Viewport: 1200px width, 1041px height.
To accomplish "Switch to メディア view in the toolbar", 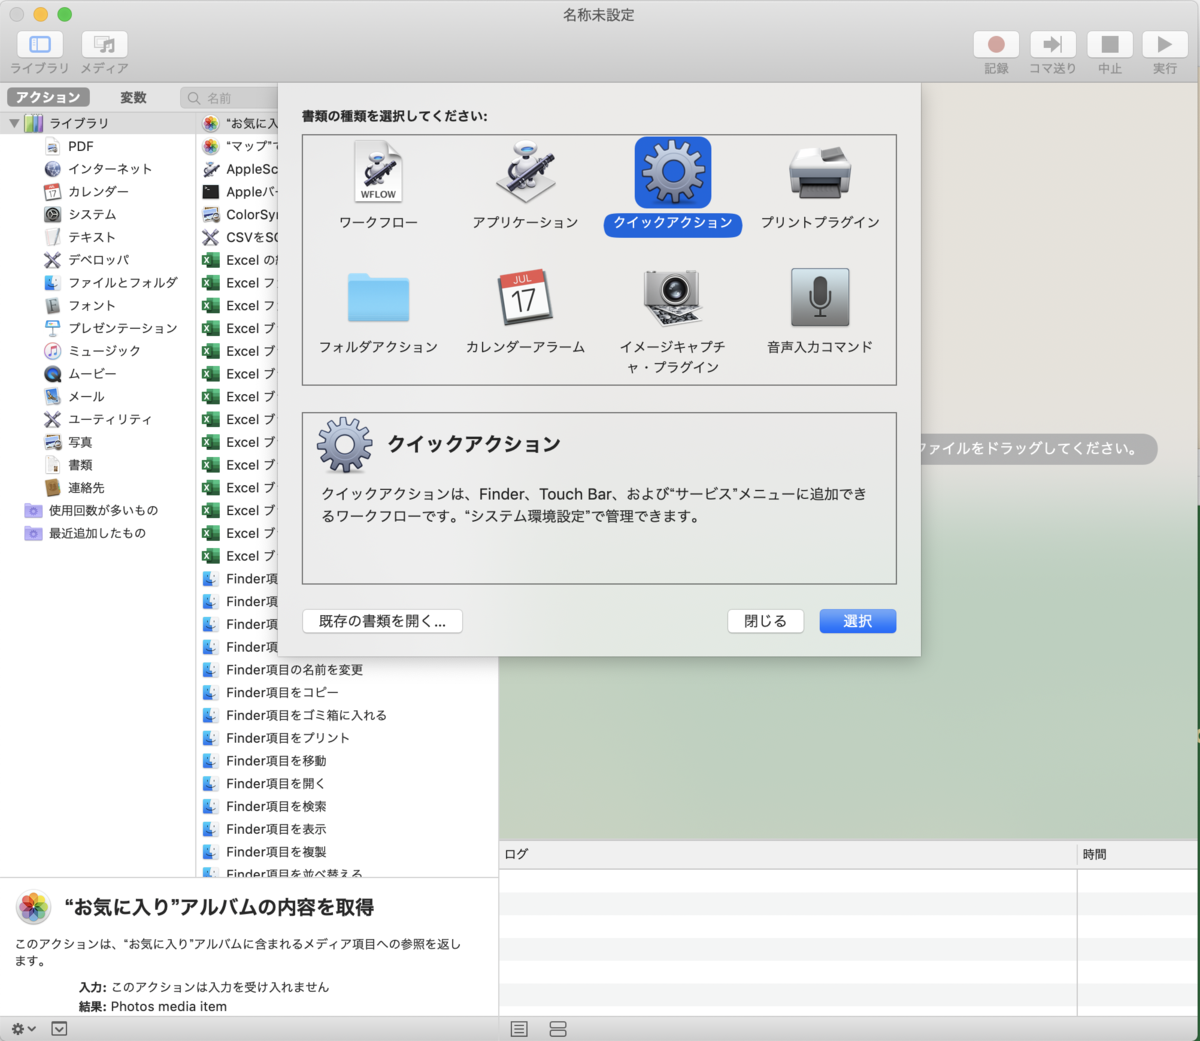I will point(104,47).
